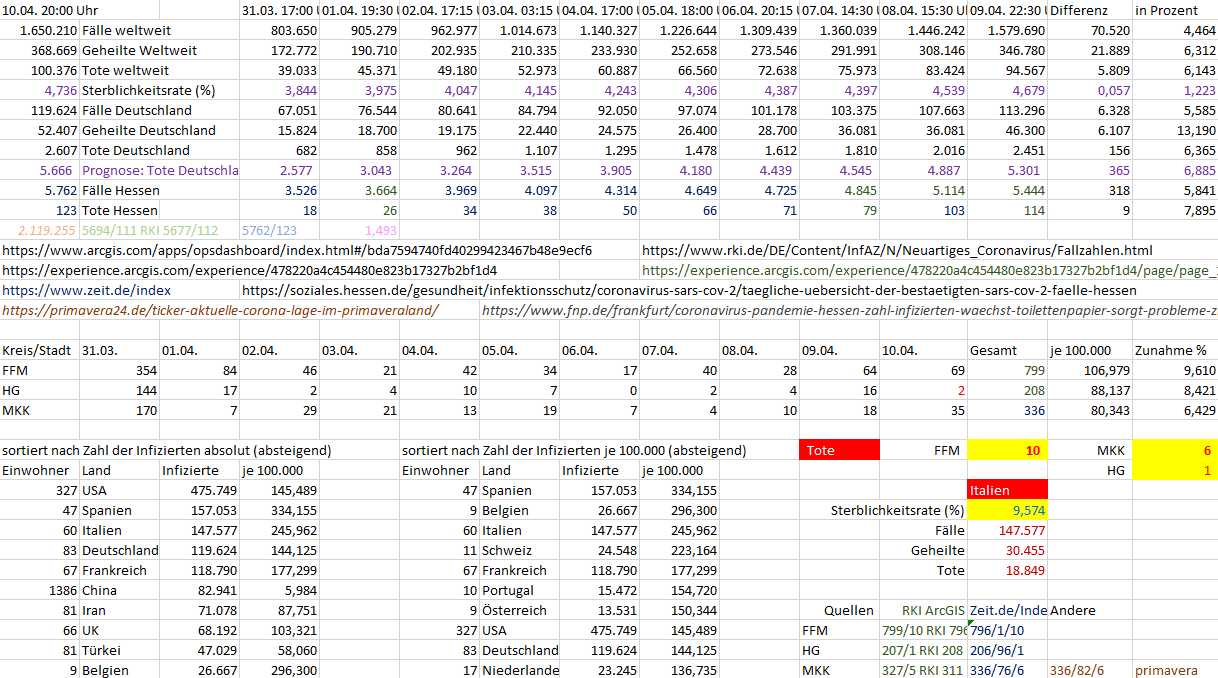This screenshot has width=1218, height=678.
Task: Click the blue '5762/123' cell
Action: (x=270, y=230)
